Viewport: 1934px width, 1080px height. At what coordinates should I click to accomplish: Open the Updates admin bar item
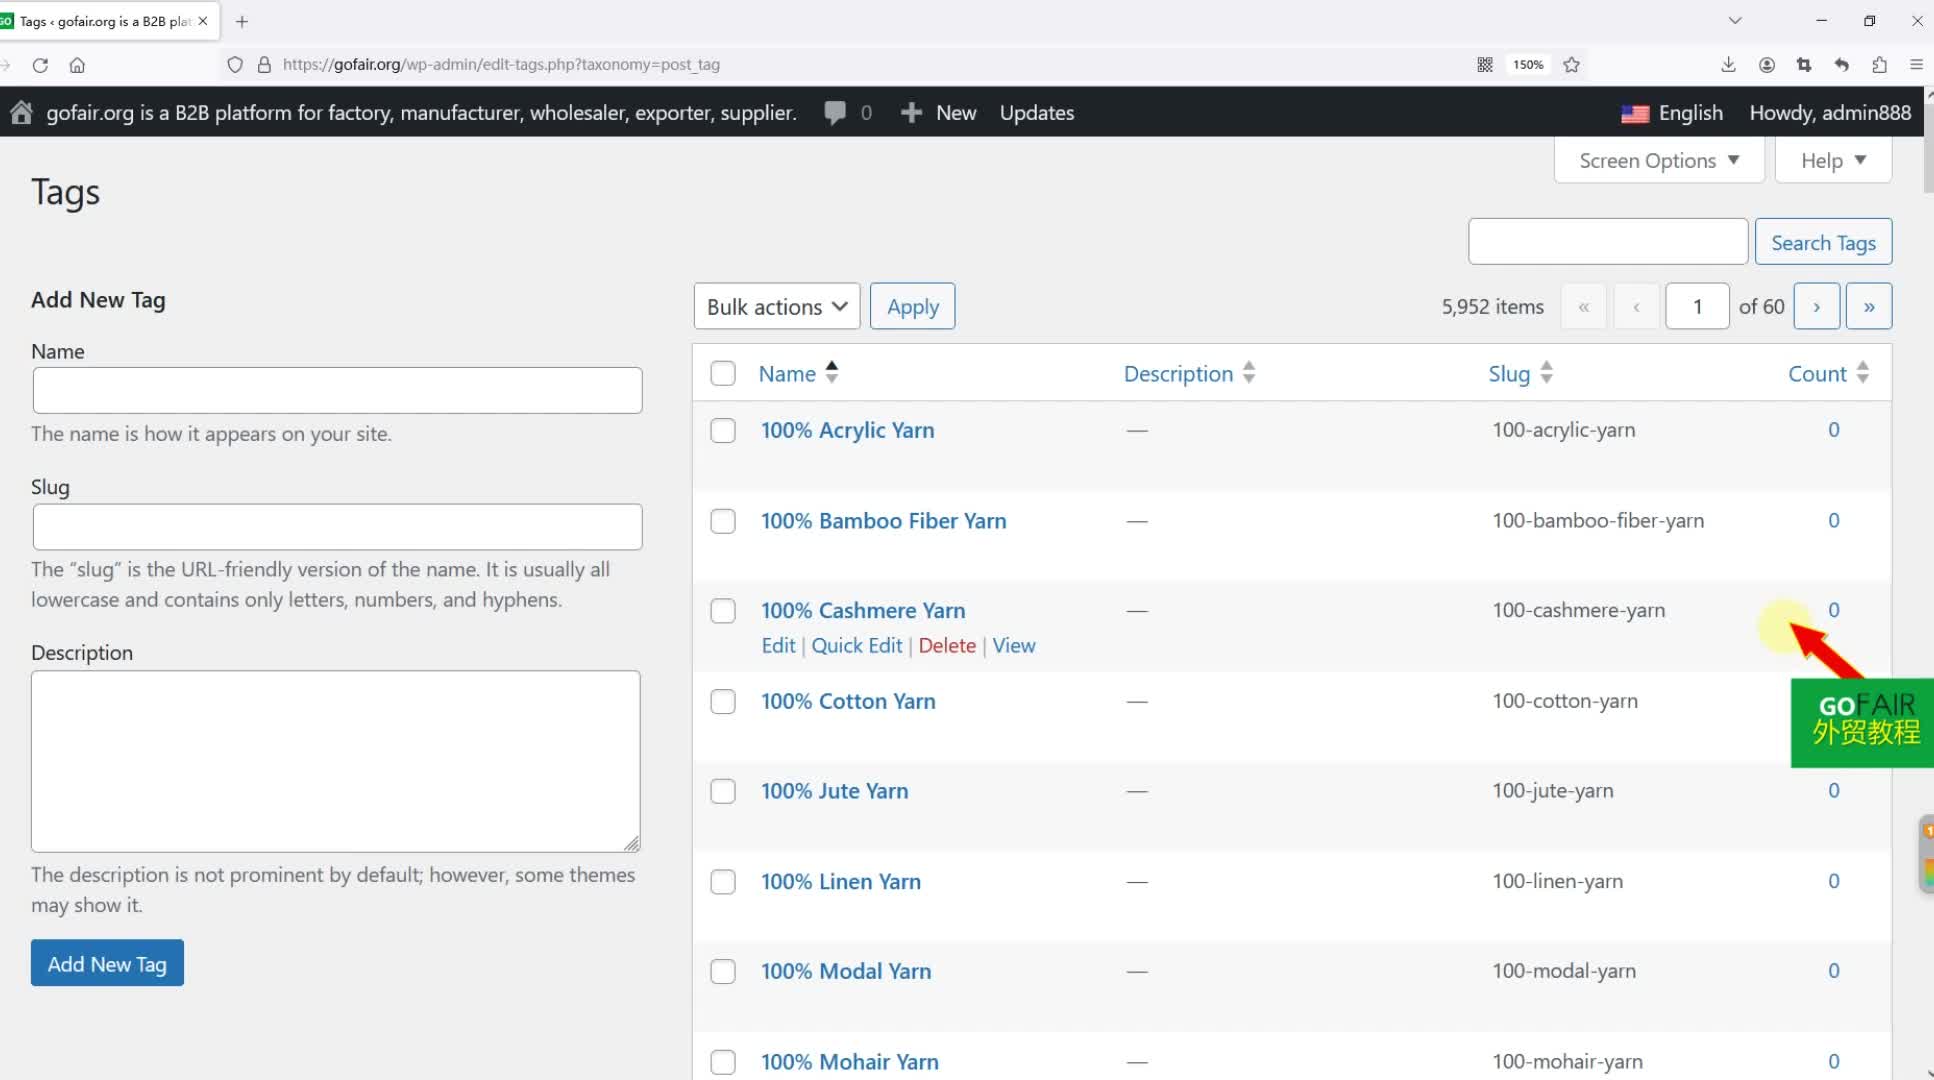point(1037,113)
